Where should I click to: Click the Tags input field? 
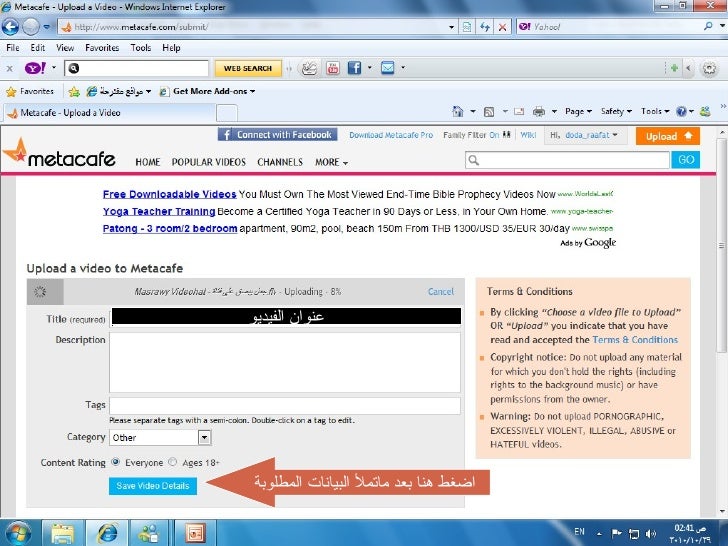[x=285, y=405]
